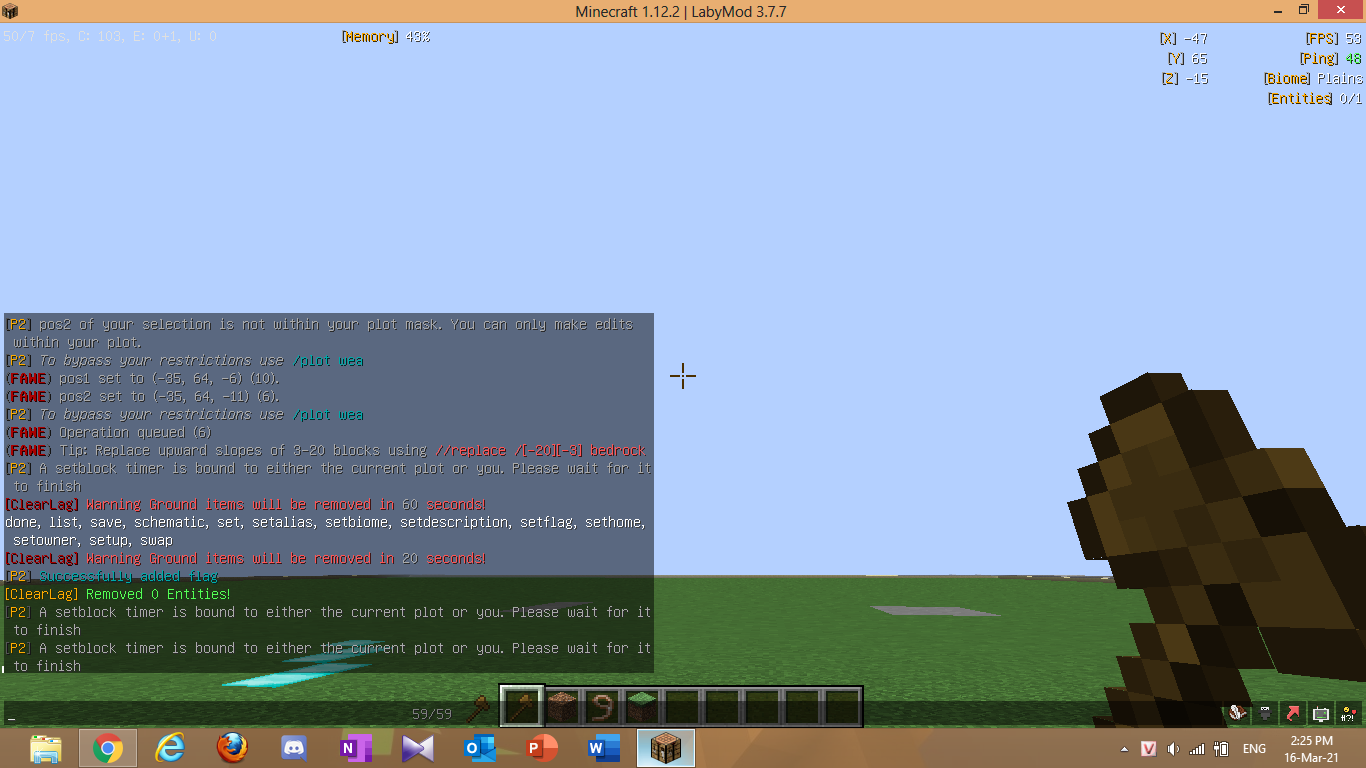Select the grass block hotbar slot
1366x768 pixels.
[x=642, y=707]
